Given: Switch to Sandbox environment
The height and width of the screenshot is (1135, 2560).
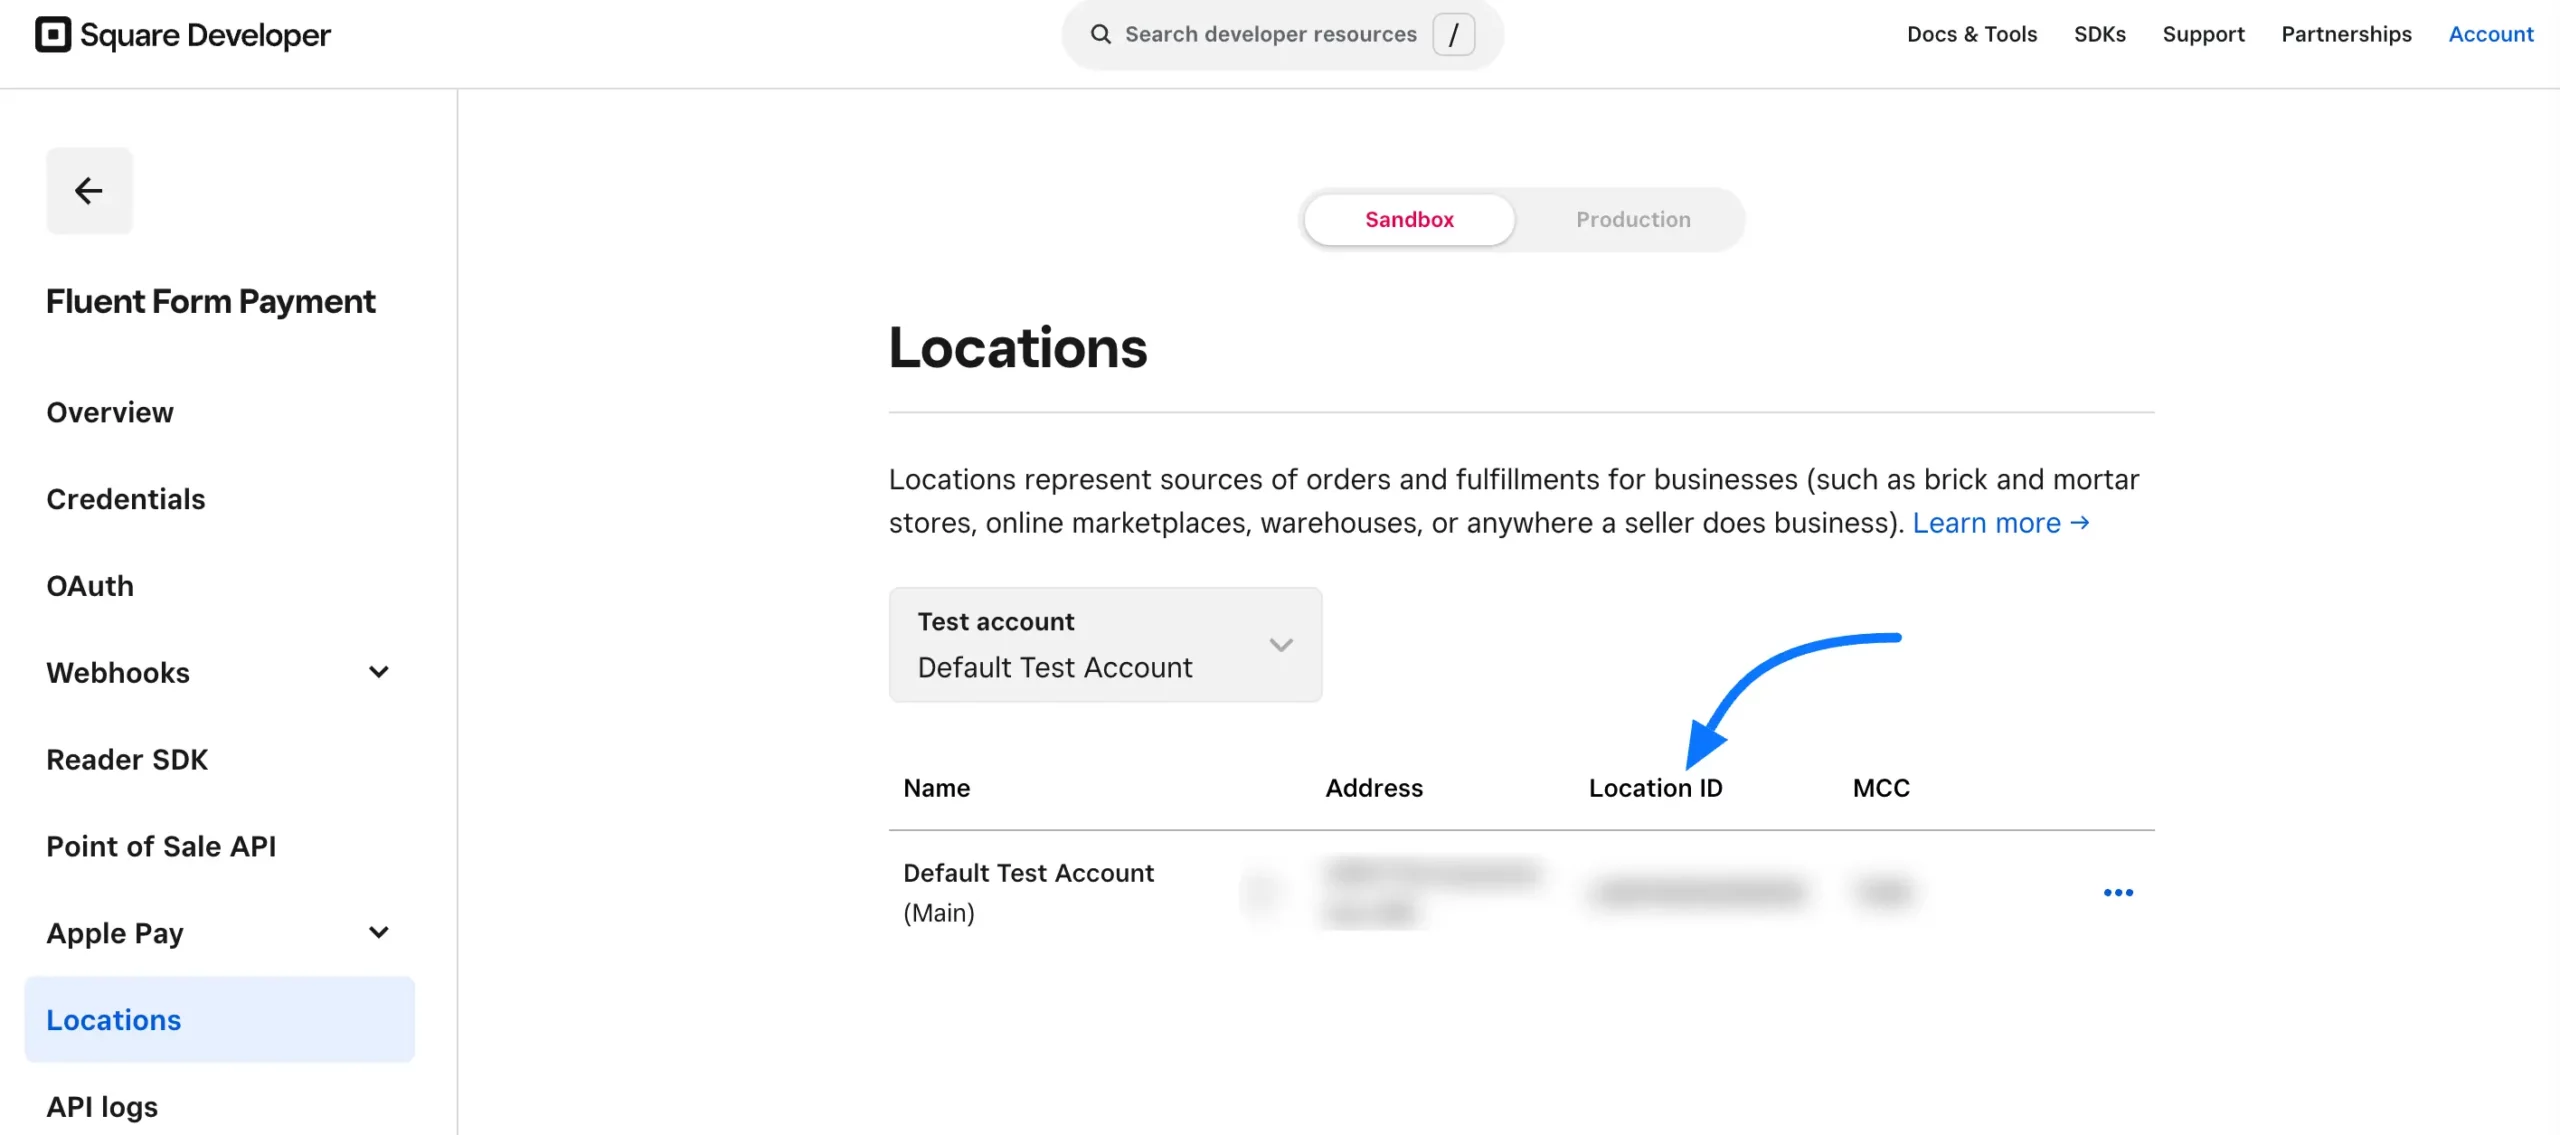Looking at the screenshot, I should (x=1409, y=220).
